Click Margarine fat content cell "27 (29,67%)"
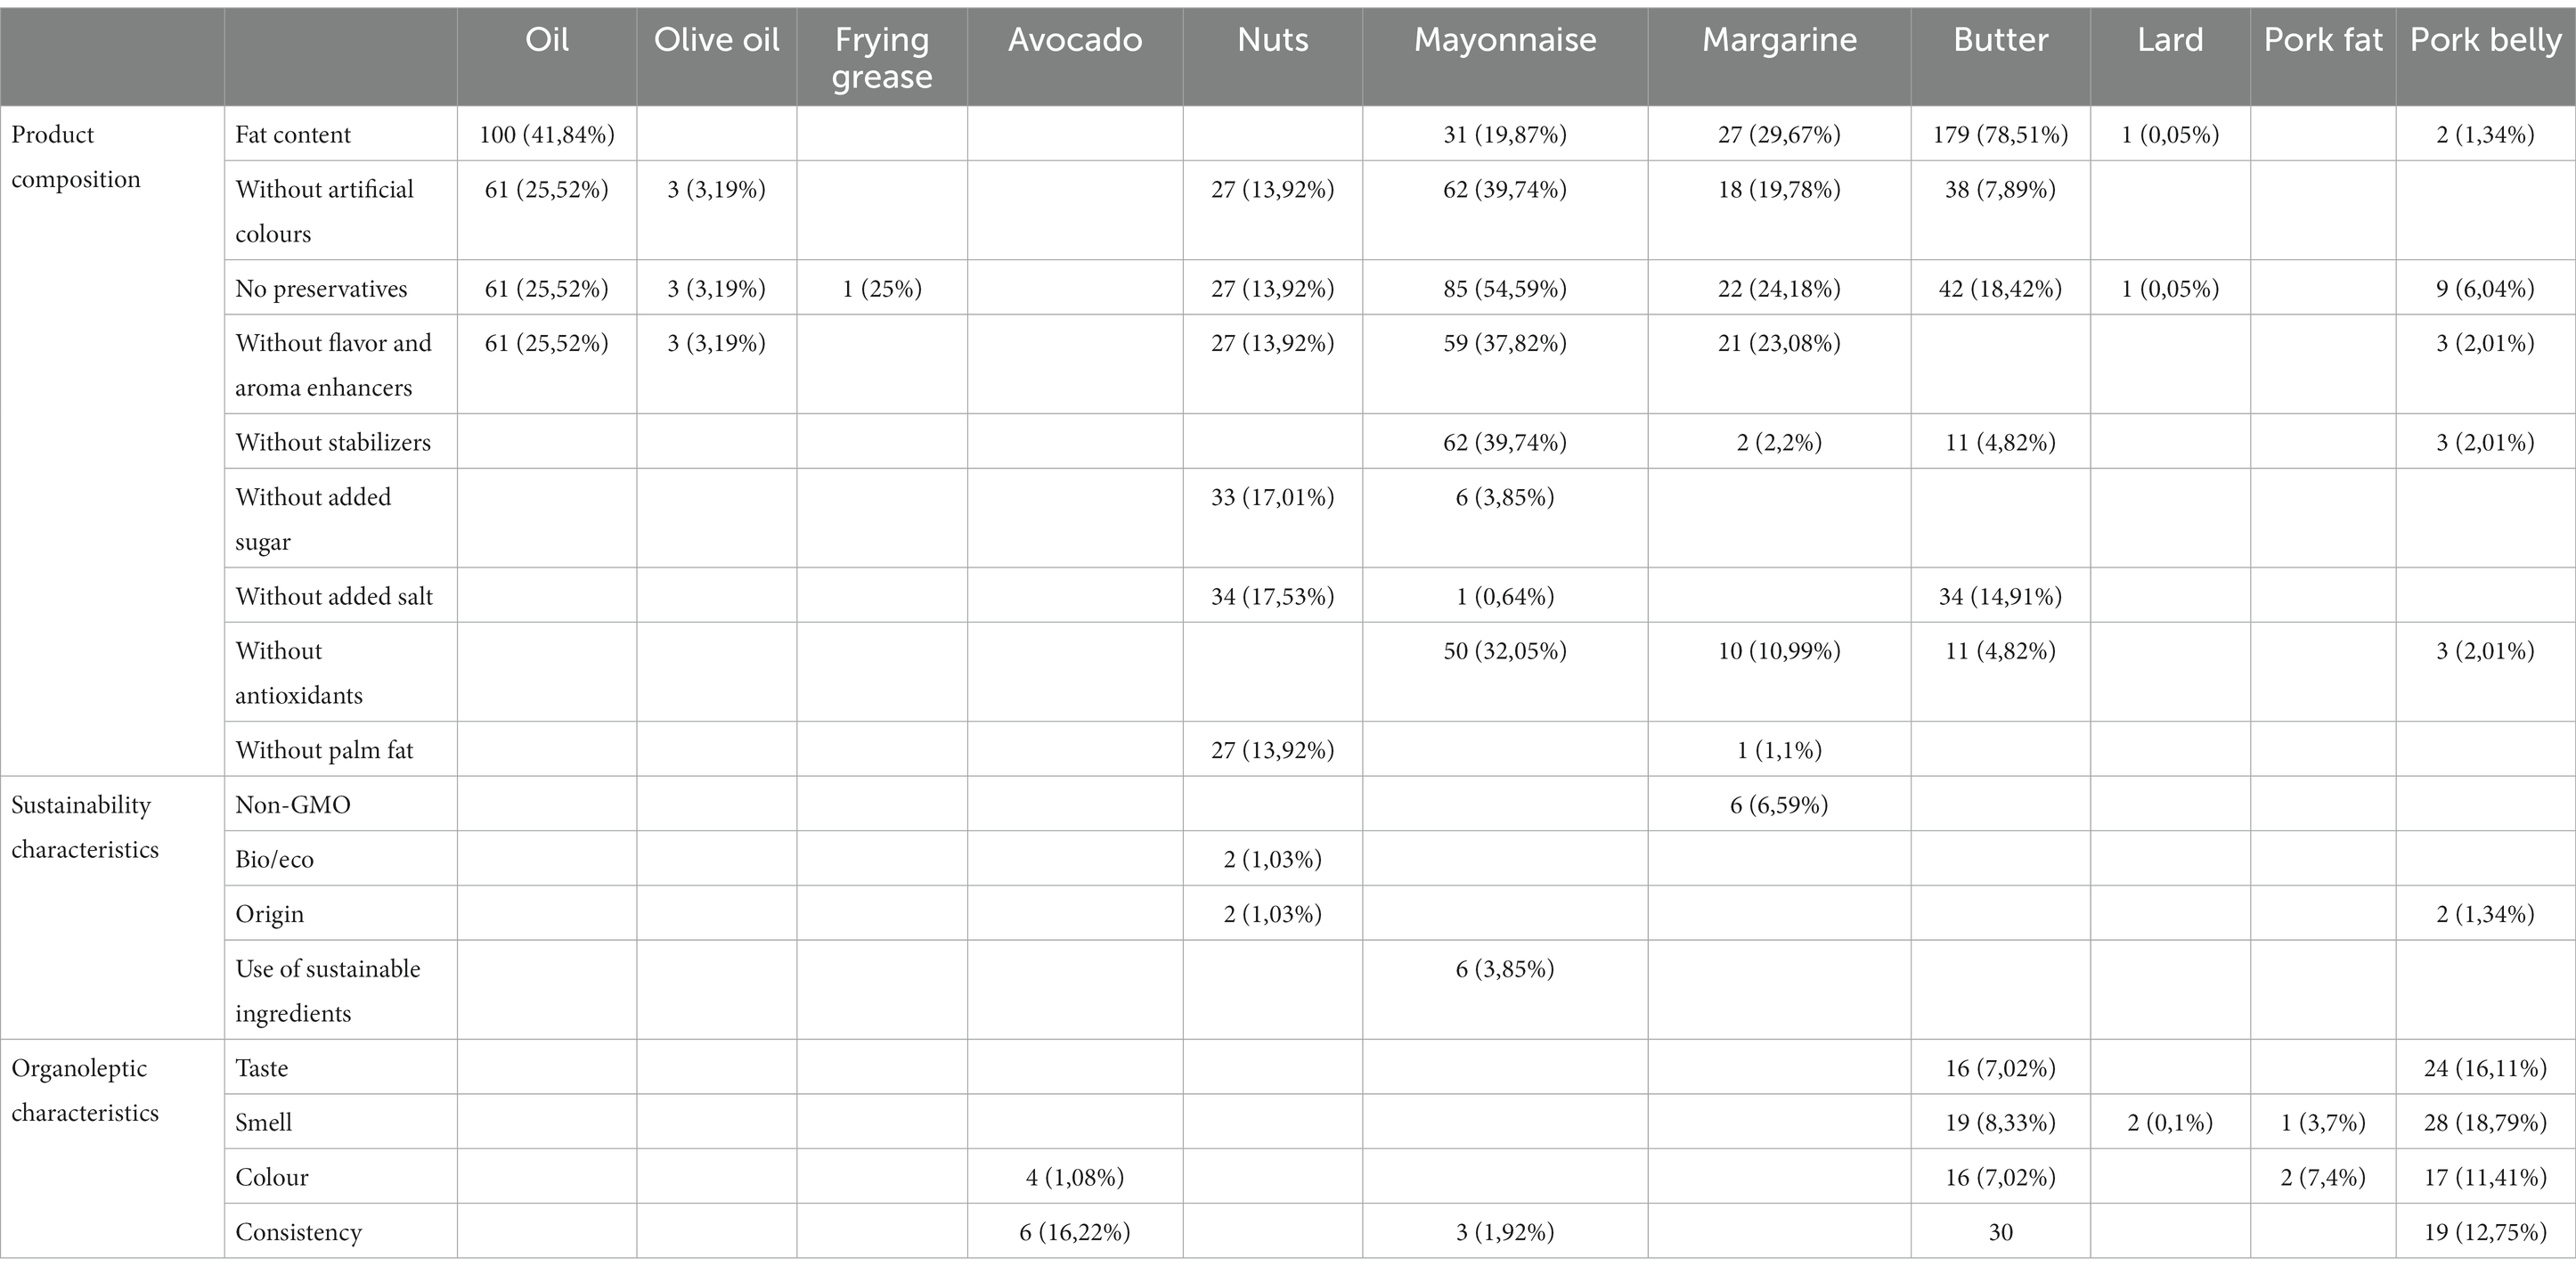The width and height of the screenshot is (2576, 1274). (x=1779, y=135)
